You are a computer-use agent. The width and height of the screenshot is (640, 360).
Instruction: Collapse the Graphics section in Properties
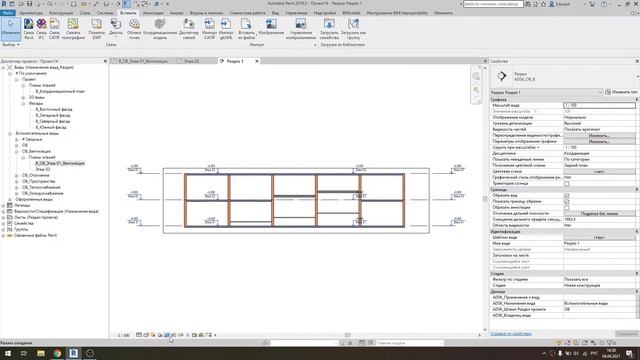coord(636,100)
